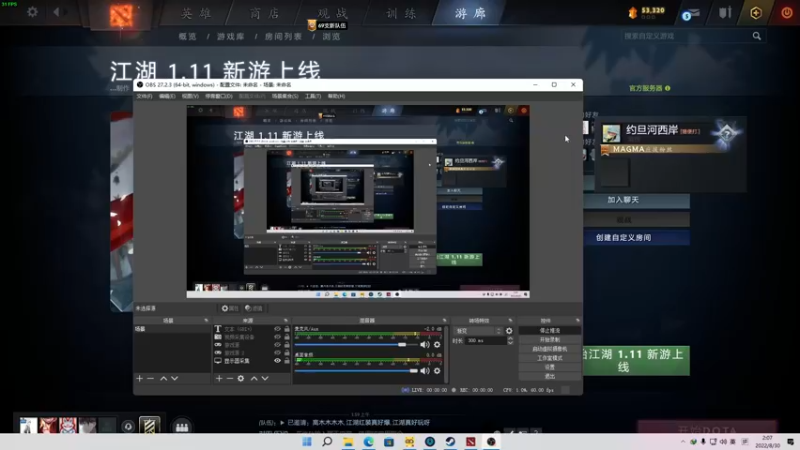Click the 创建自定义房间 button
This screenshot has width=800, height=450.
pos(636,238)
